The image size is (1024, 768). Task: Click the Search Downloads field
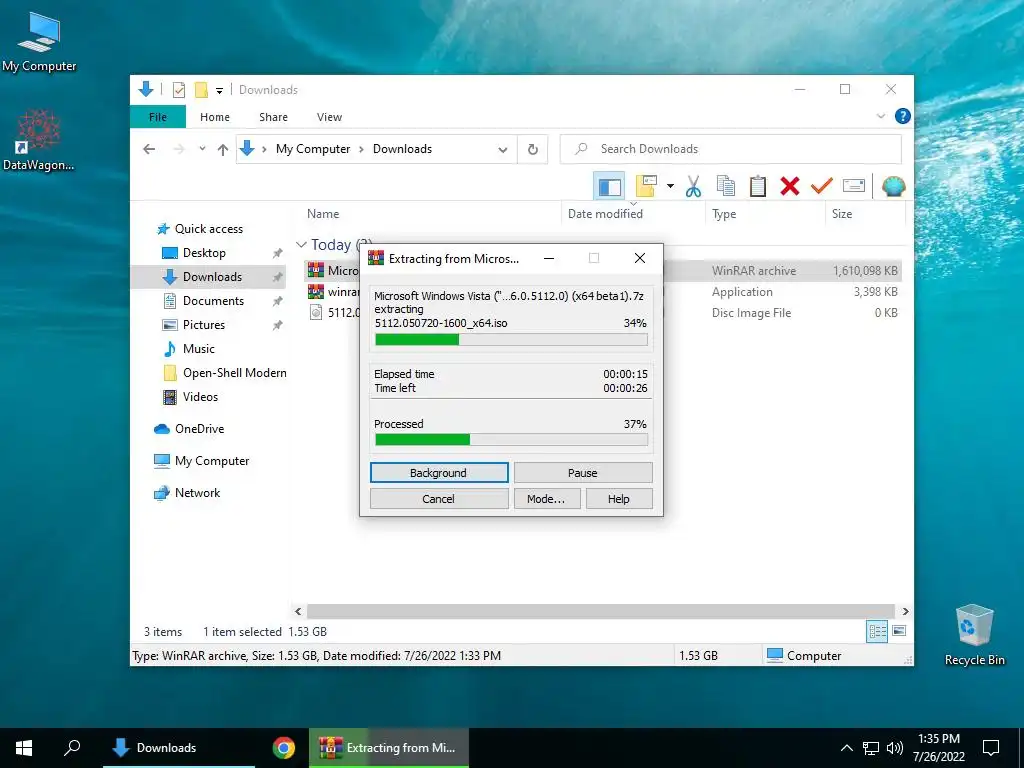731,149
